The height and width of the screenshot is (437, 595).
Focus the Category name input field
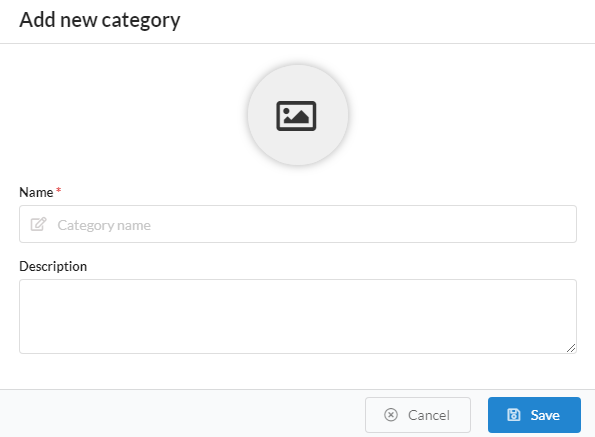click(x=298, y=224)
